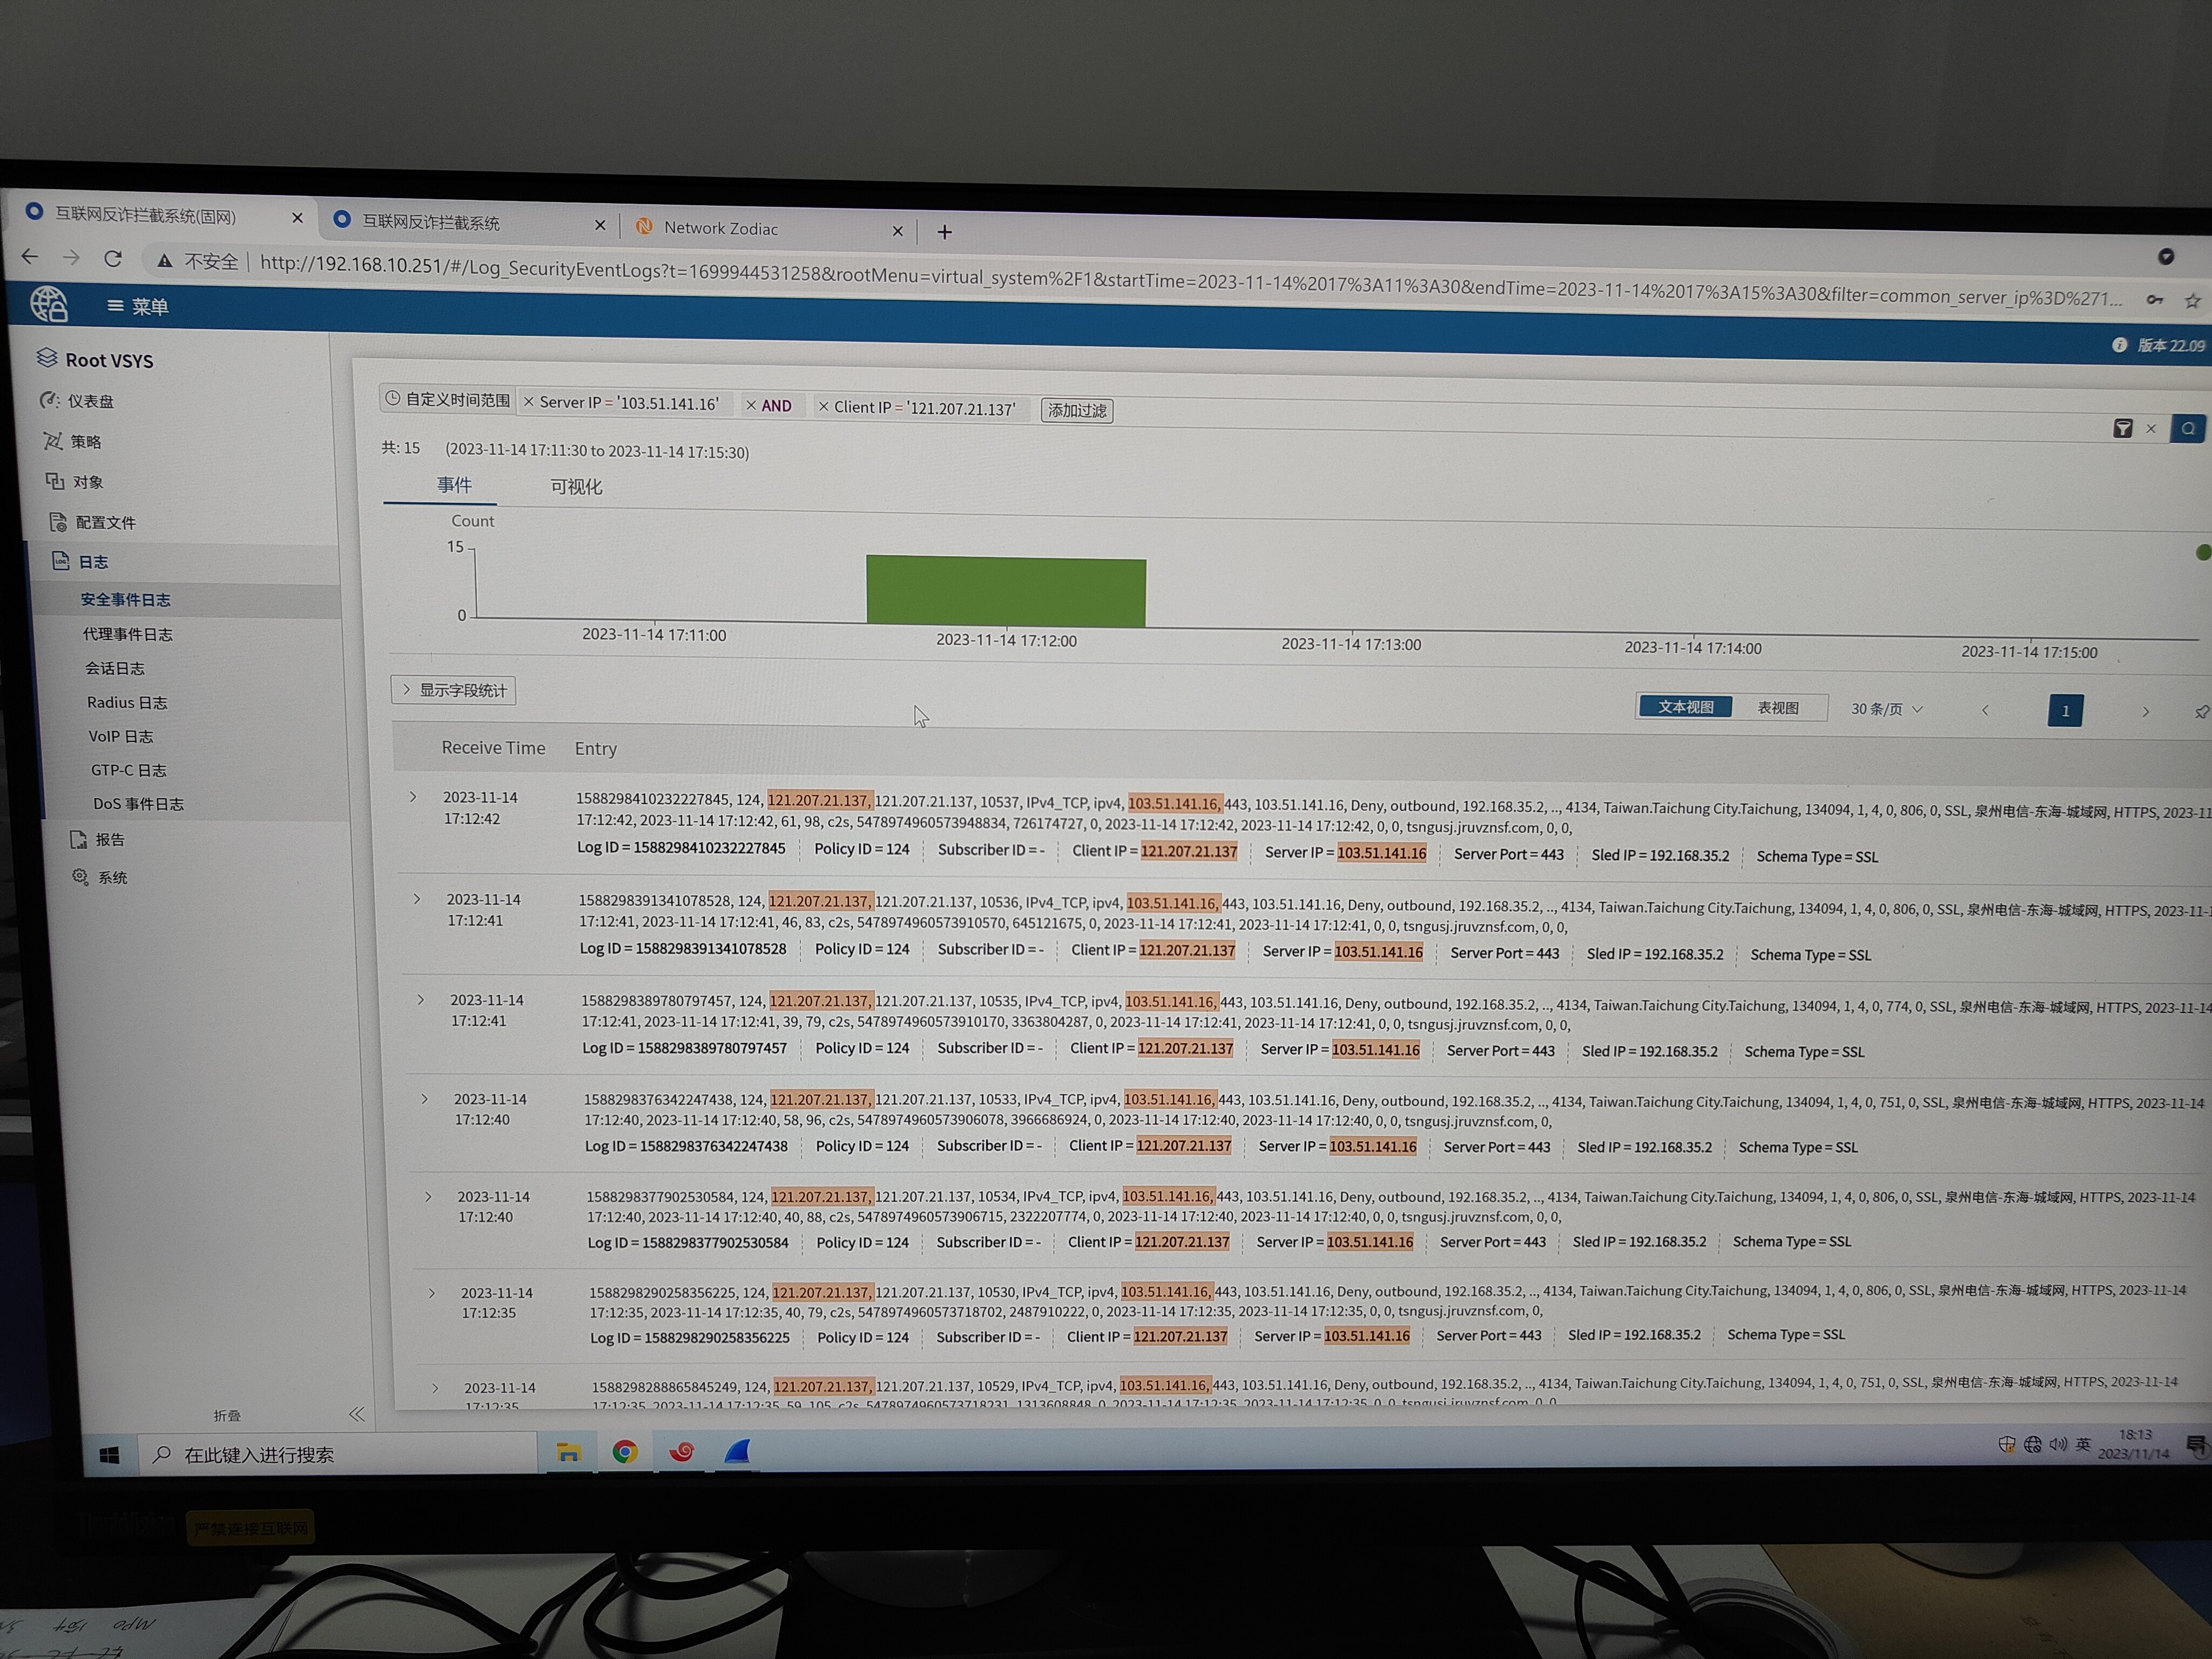Bookmark page with the star icon
The width and height of the screenshot is (2212, 1659).
coord(2192,300)
